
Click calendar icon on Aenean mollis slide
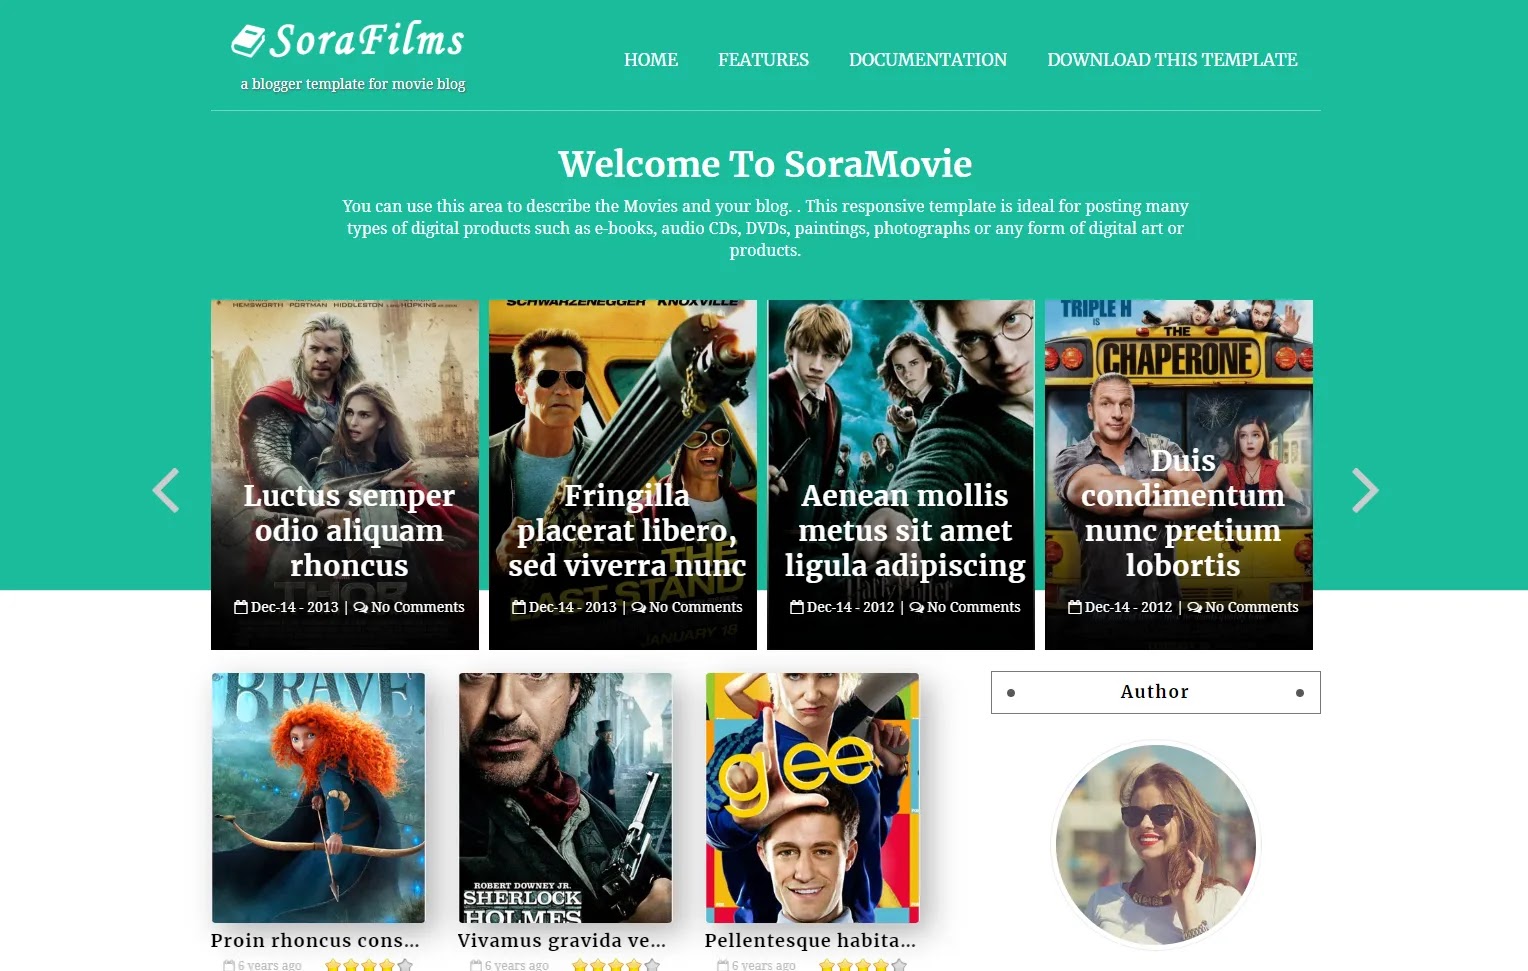point(797,607)
